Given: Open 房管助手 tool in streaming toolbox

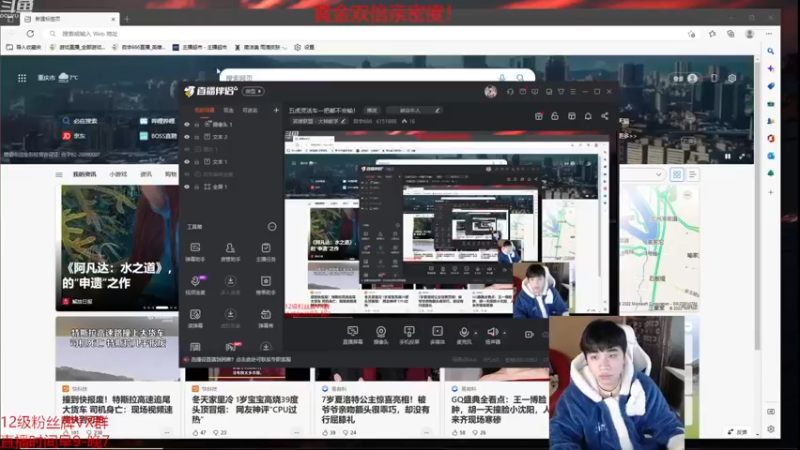Looking at the screenshot, I should coord(230,252).
